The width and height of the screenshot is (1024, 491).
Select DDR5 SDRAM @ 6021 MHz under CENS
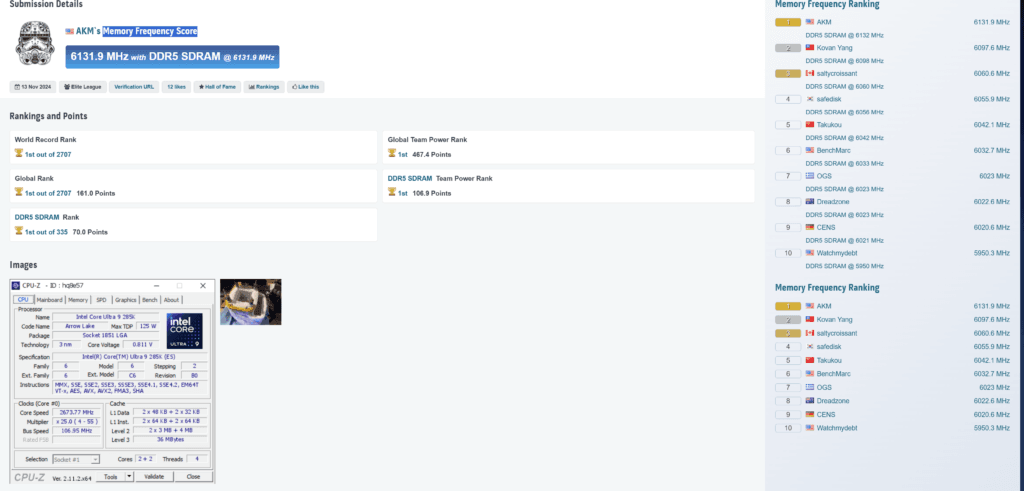tap(844, 240)
